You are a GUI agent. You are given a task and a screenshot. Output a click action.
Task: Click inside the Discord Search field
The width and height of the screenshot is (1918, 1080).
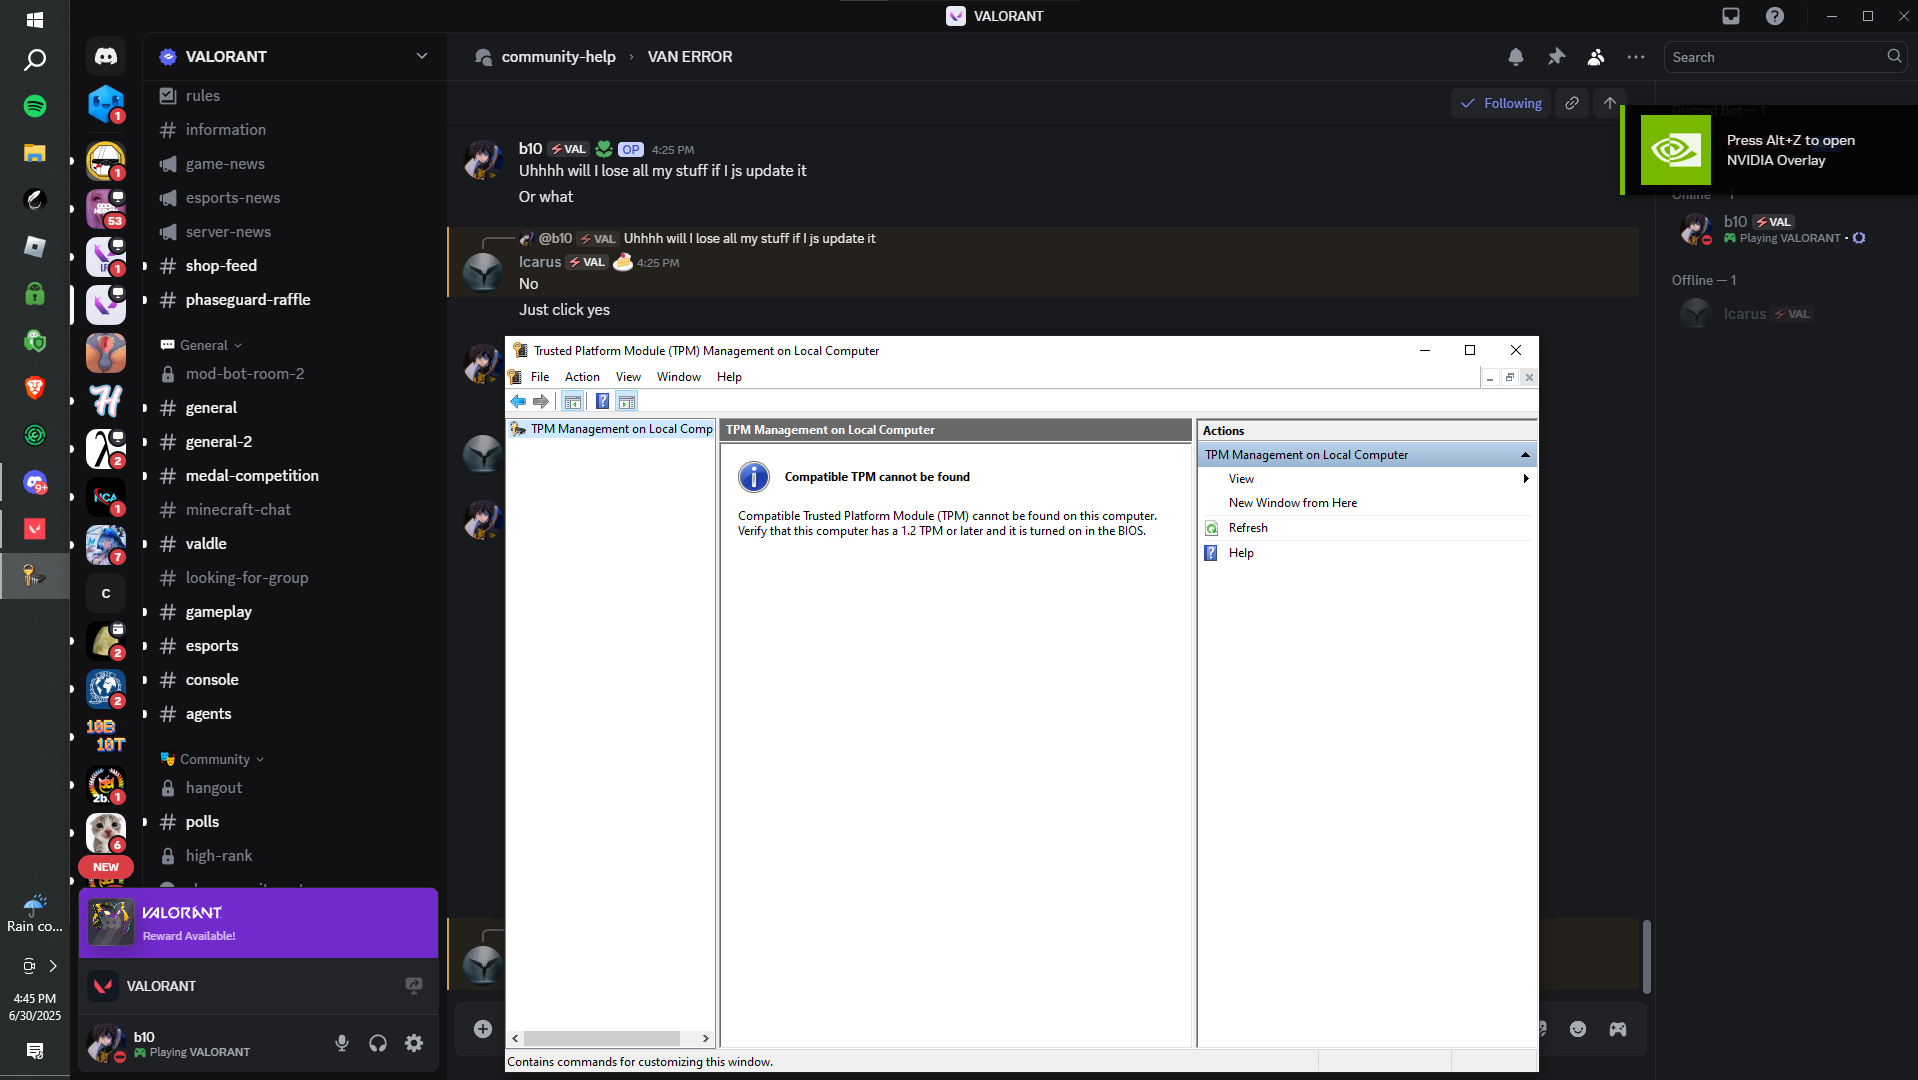tap(1784, 57)
